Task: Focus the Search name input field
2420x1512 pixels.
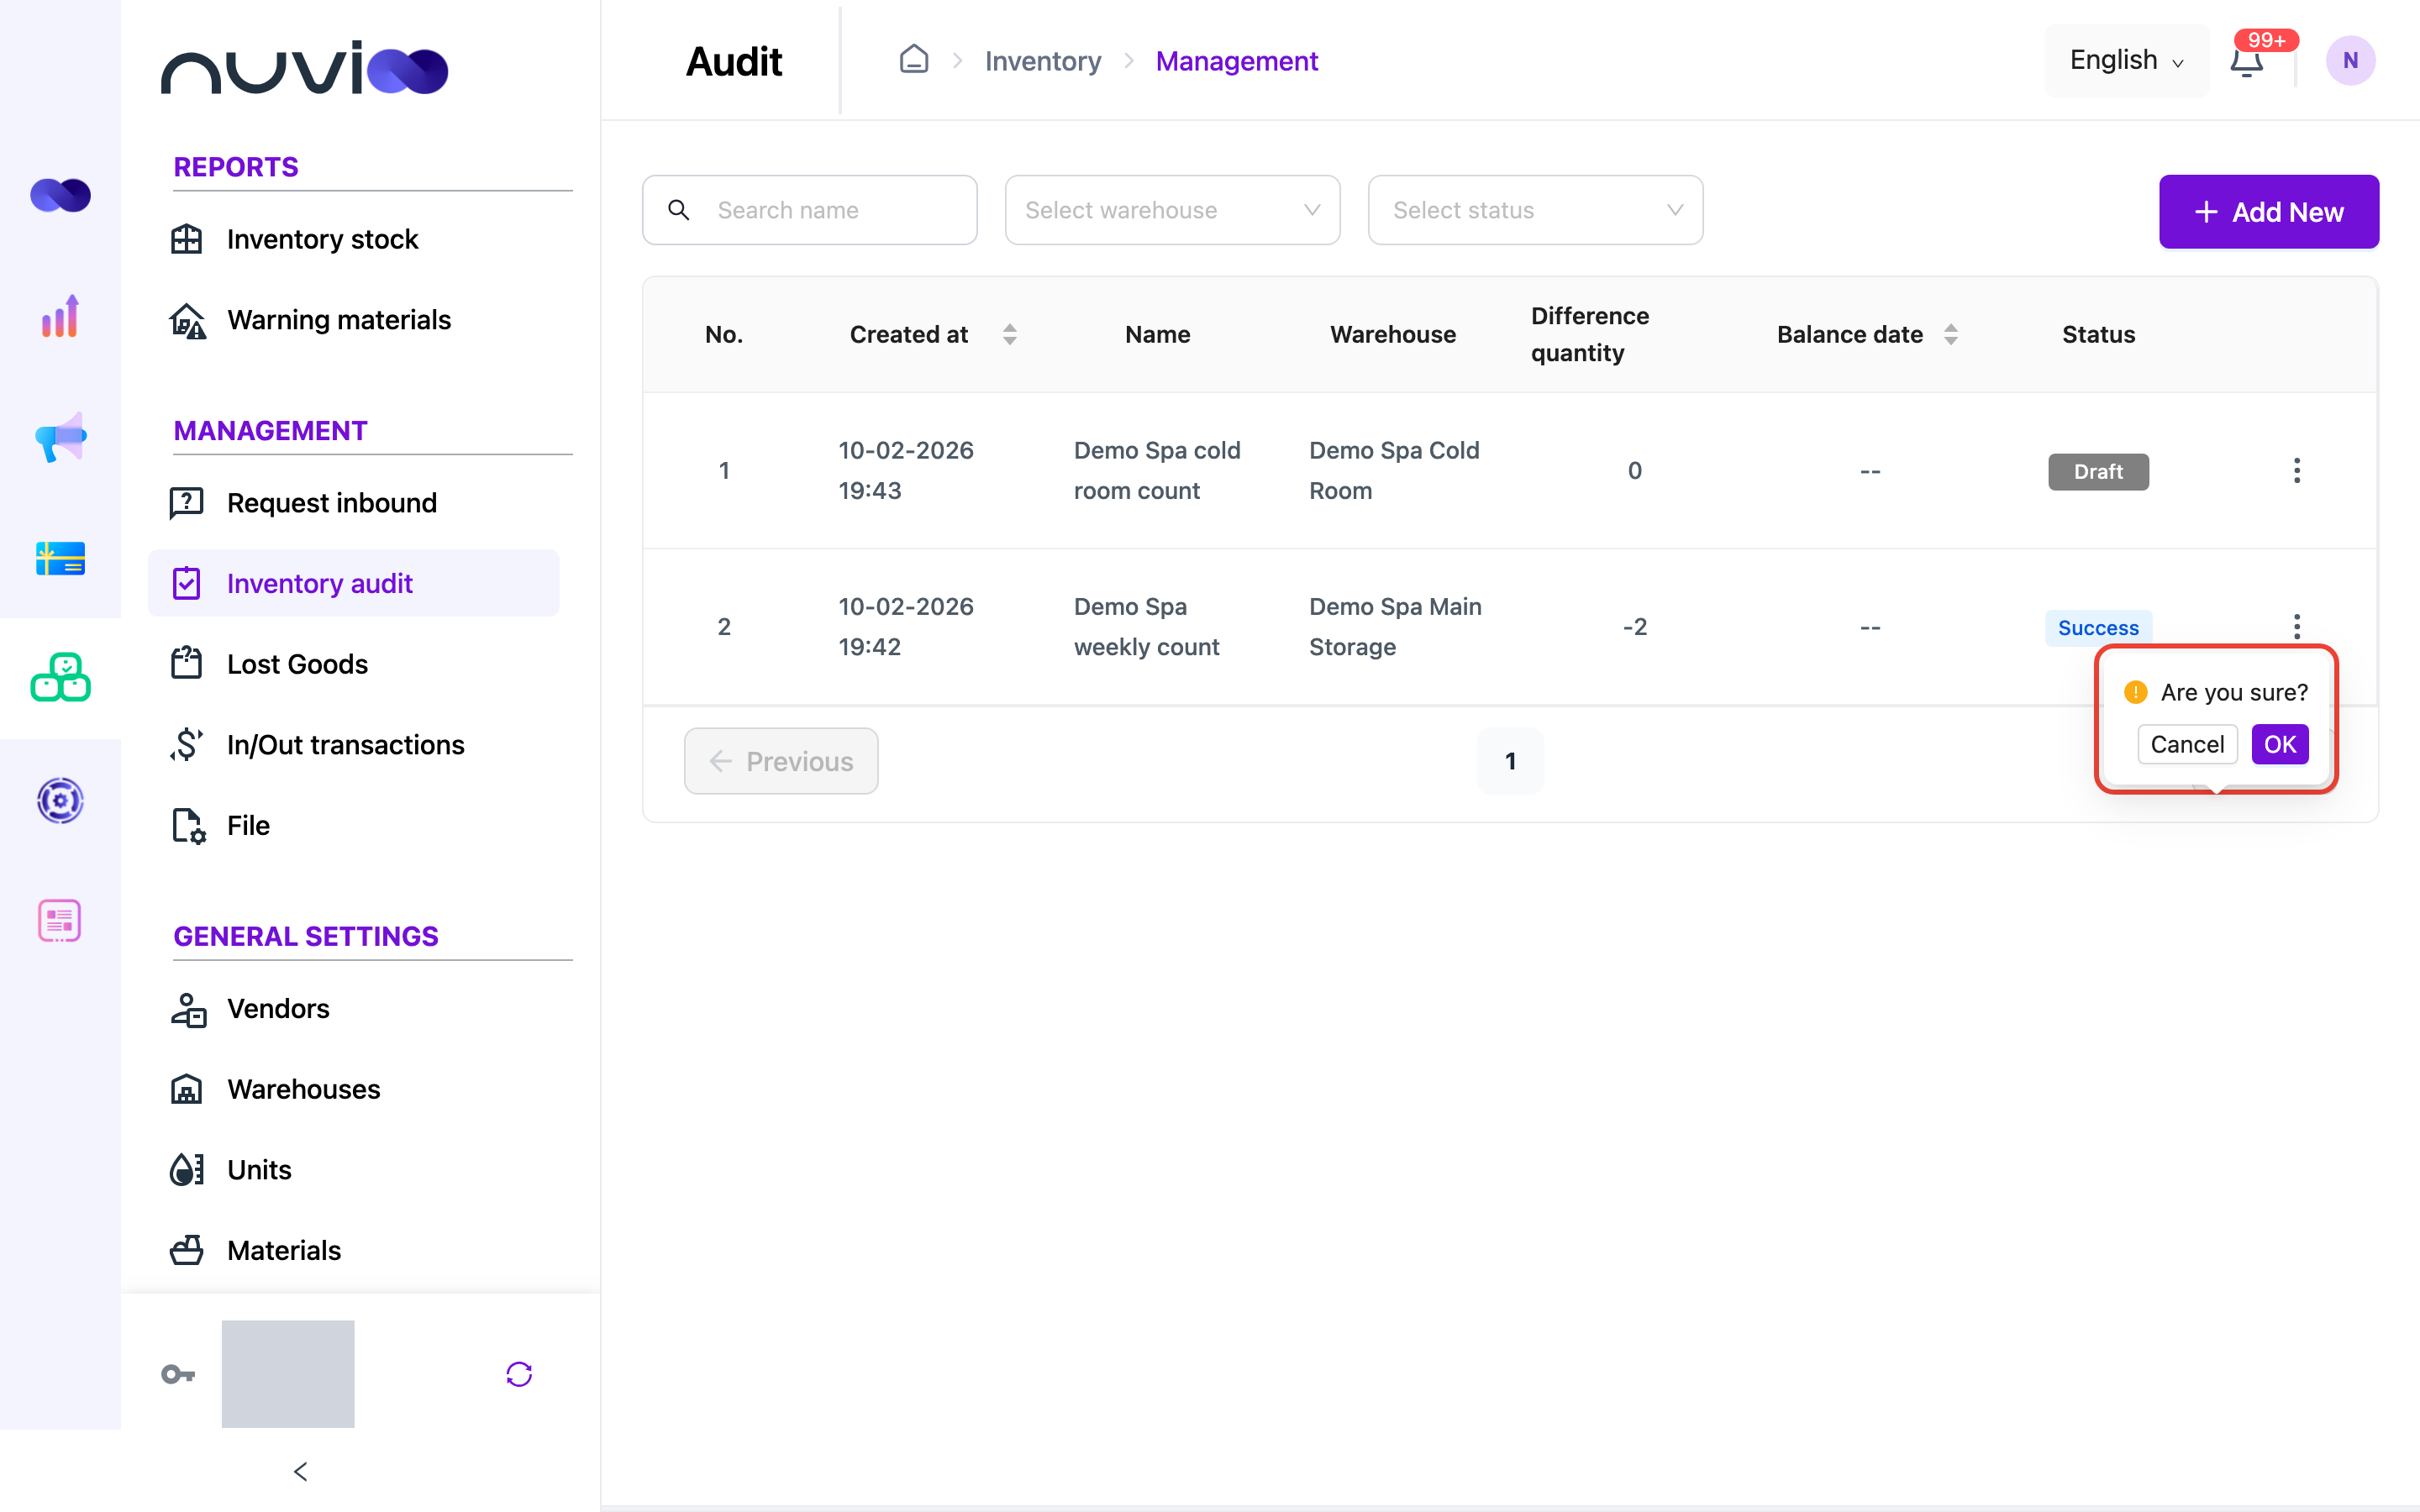Action: click(809, 210)
